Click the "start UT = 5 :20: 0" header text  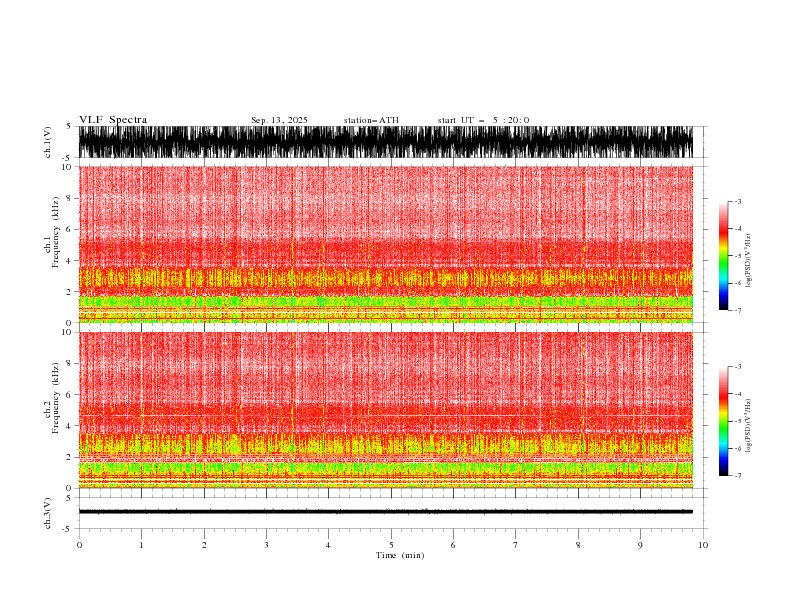tap(483, 120)
